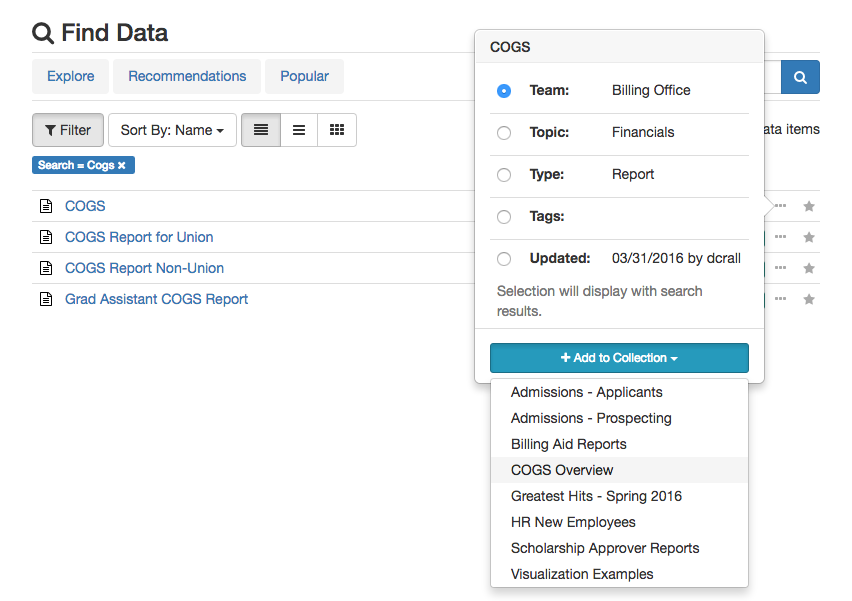Select the Team radio button
The width and height of the screenshot is (852, 601).
click(504, 91)
